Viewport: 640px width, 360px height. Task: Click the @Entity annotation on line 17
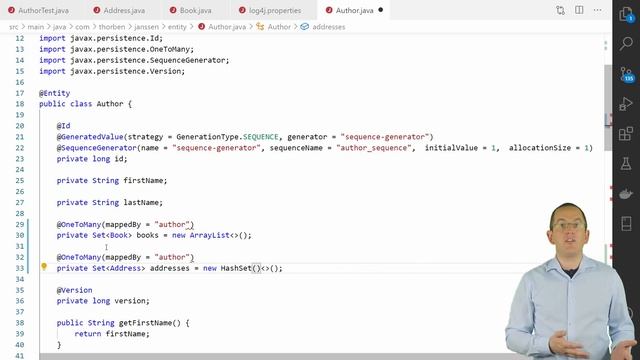(x=54, y=93)
